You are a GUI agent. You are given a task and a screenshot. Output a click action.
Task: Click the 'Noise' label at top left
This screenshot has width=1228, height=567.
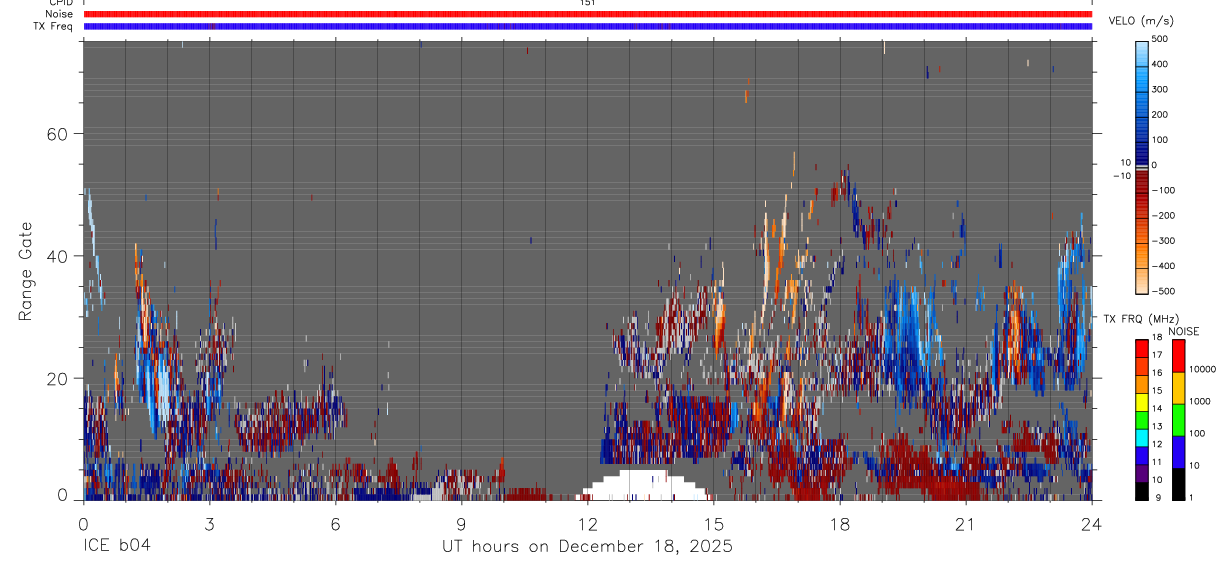click(58, 14)
